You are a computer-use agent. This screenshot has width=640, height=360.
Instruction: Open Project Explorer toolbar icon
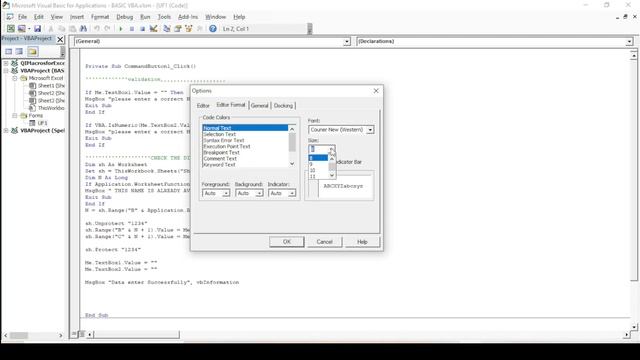pos(167,29)
